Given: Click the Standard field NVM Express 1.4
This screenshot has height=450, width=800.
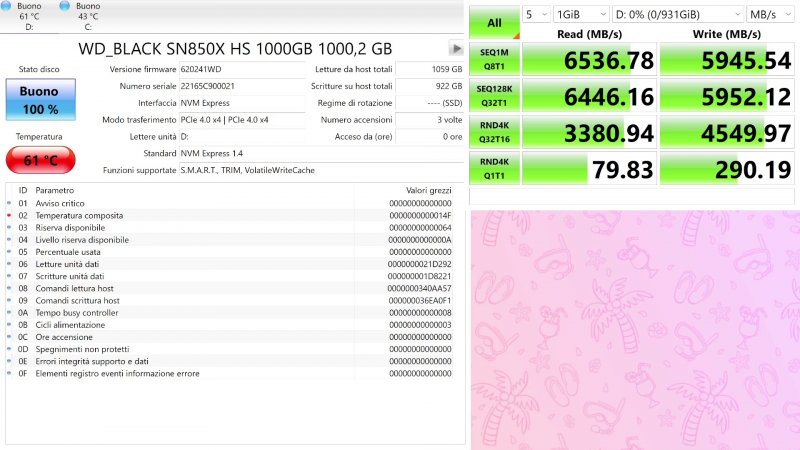Looking at the screenshot, I should (x=321, y=154).
